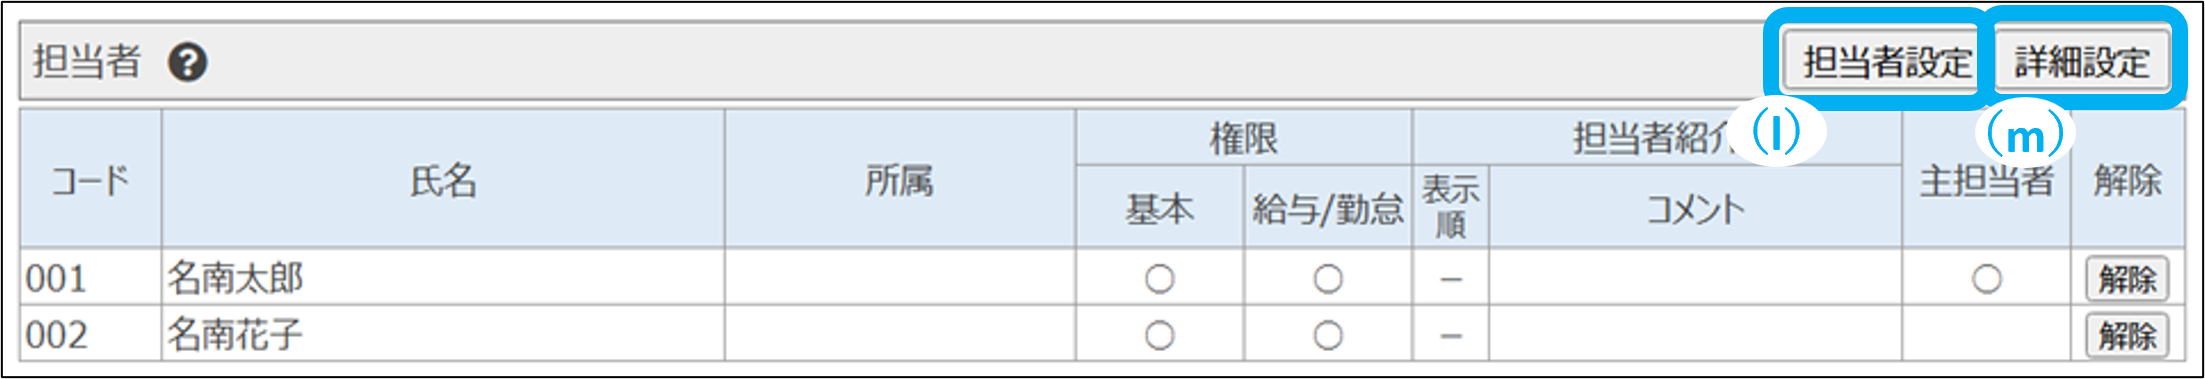Select 給与/勤怠 circle for 名南花子

(x=1327, y=335)
